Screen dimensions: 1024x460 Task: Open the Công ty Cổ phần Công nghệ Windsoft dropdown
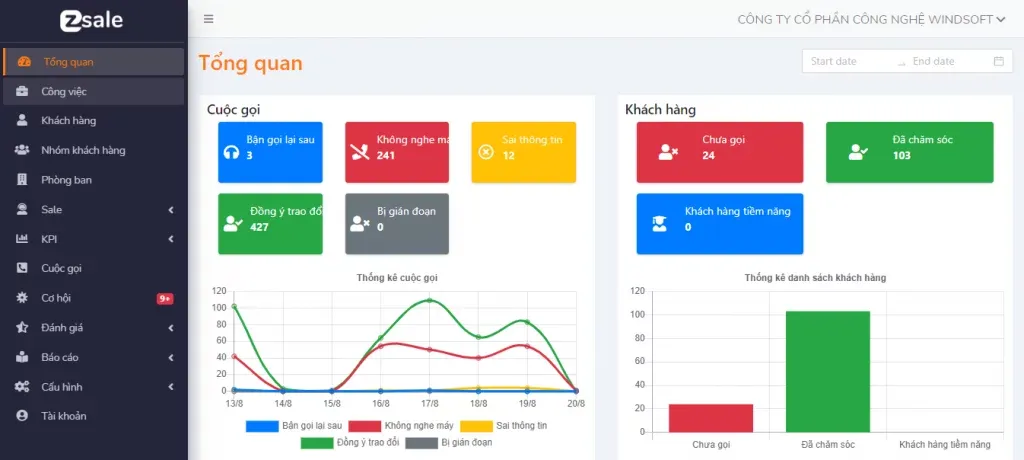tap(871, 19)
